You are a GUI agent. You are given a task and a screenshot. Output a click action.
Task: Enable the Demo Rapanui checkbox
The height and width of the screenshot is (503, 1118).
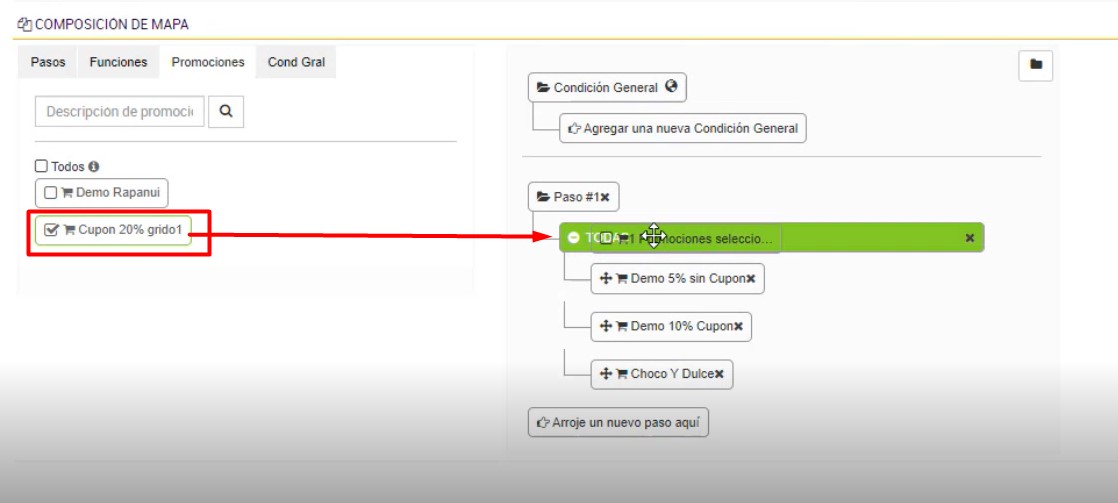[x=50, y=193]
